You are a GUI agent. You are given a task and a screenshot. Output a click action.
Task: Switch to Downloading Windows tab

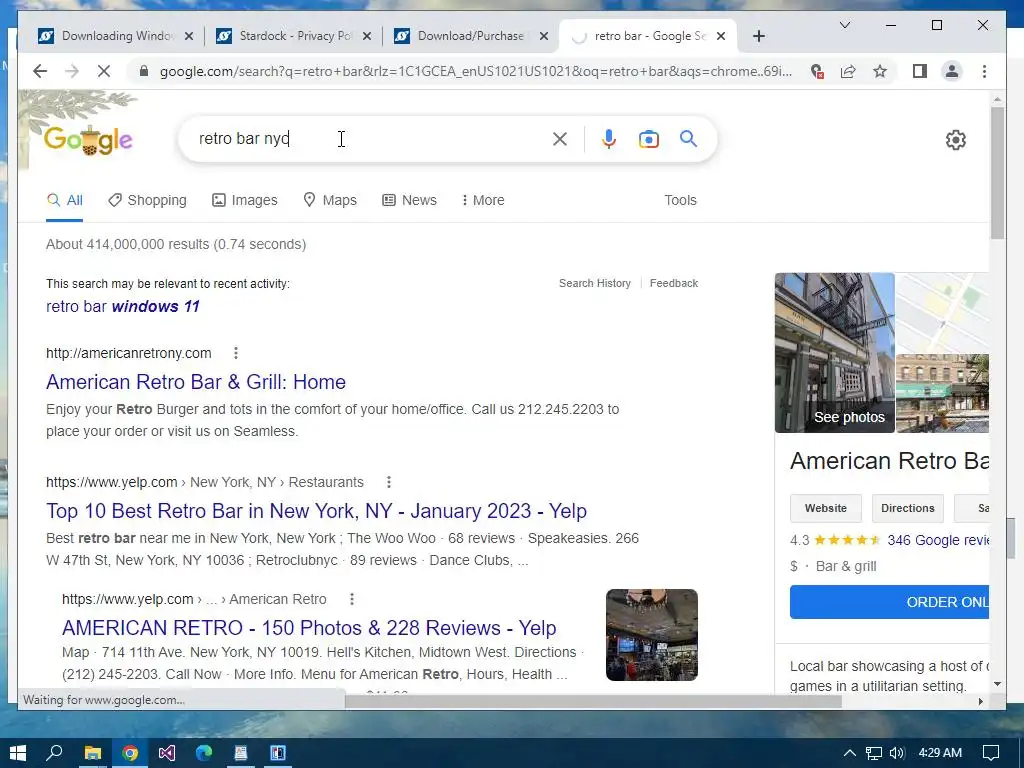[115, 36]
